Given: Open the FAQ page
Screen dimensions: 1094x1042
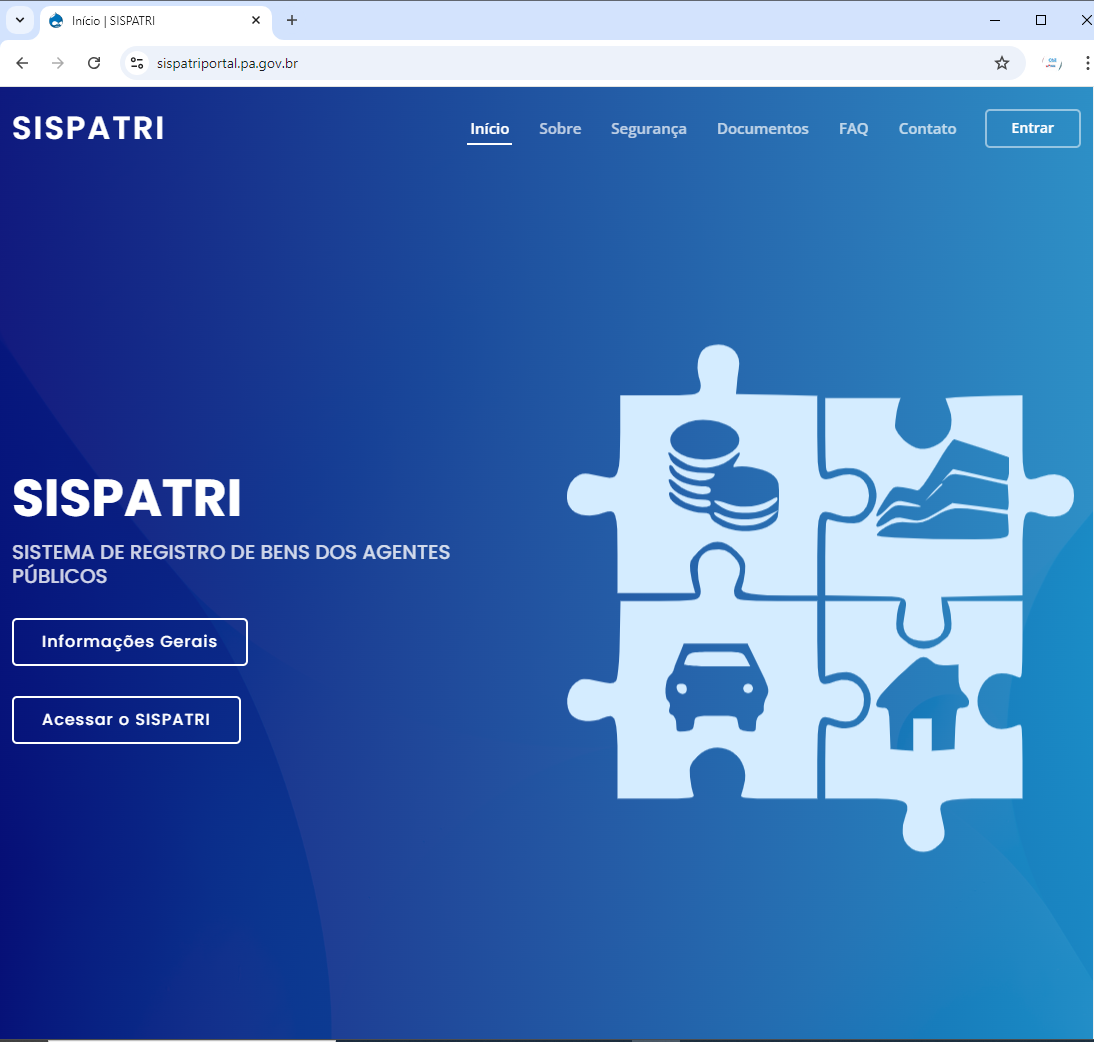Looking at the screenshot, I should pos(853,129).
